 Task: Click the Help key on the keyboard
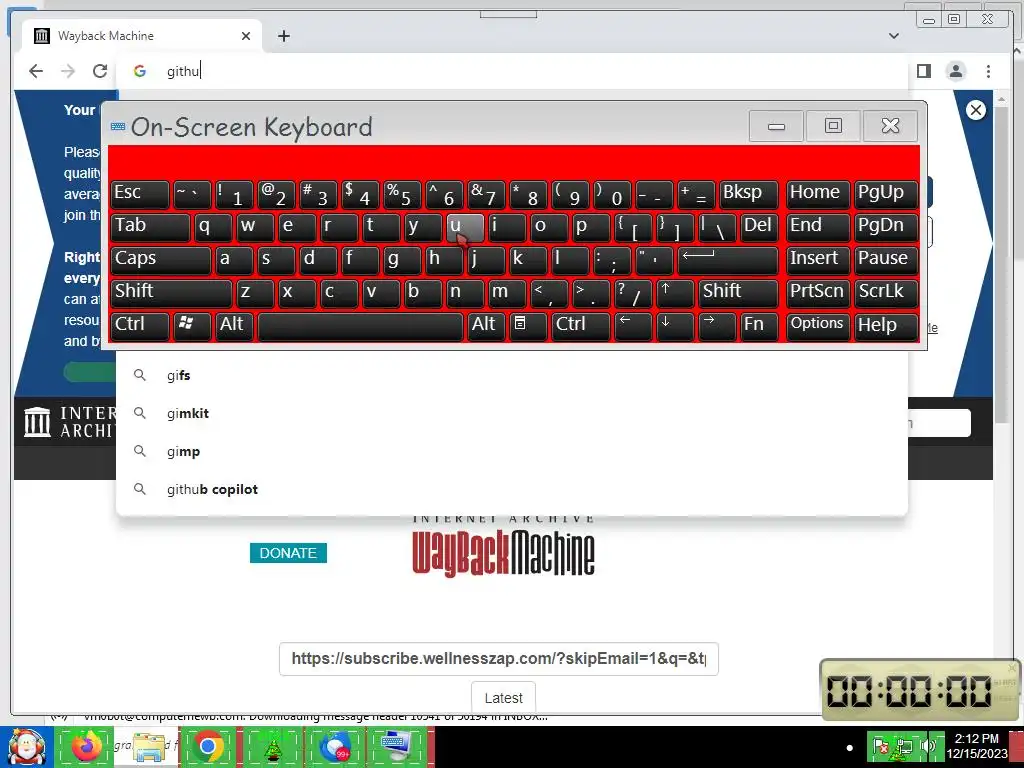pyautogui.click(x=886, y=325)
